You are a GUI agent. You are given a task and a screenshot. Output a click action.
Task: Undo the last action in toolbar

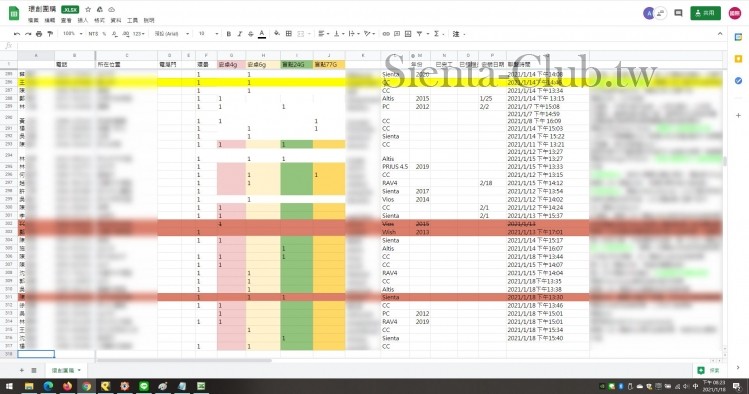click(17, 34)
